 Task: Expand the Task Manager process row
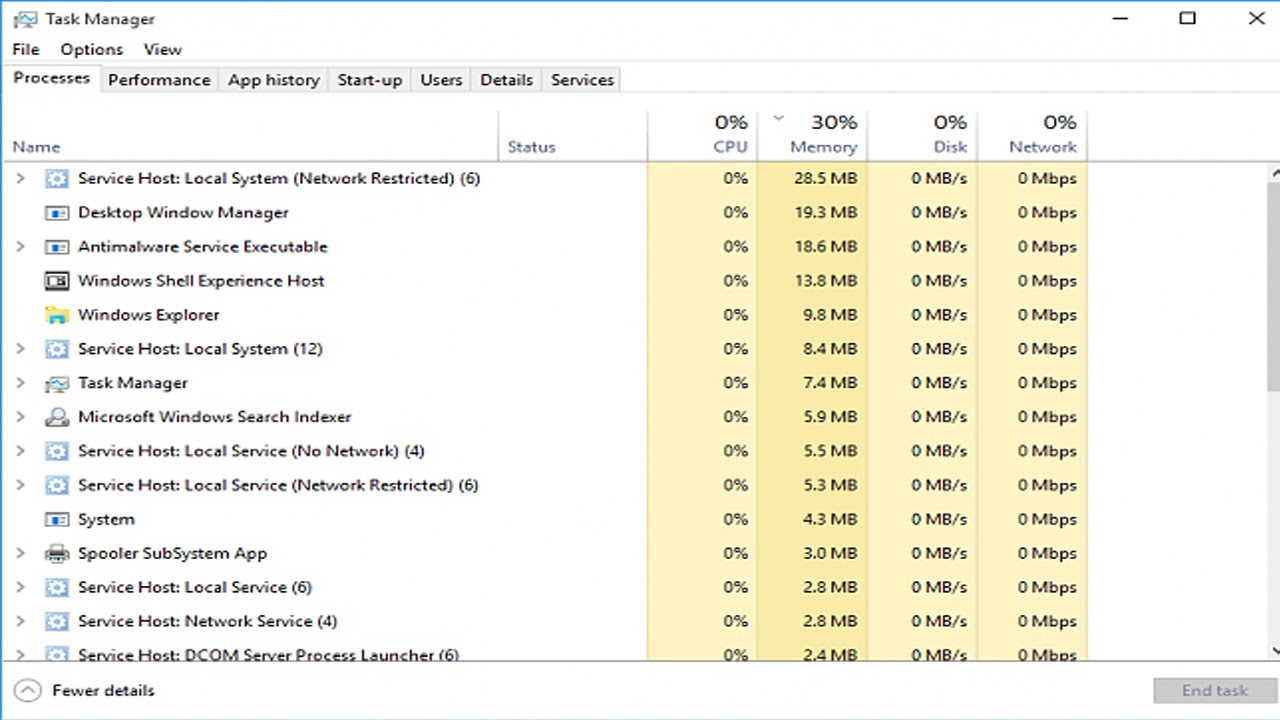tap(20, 382)
